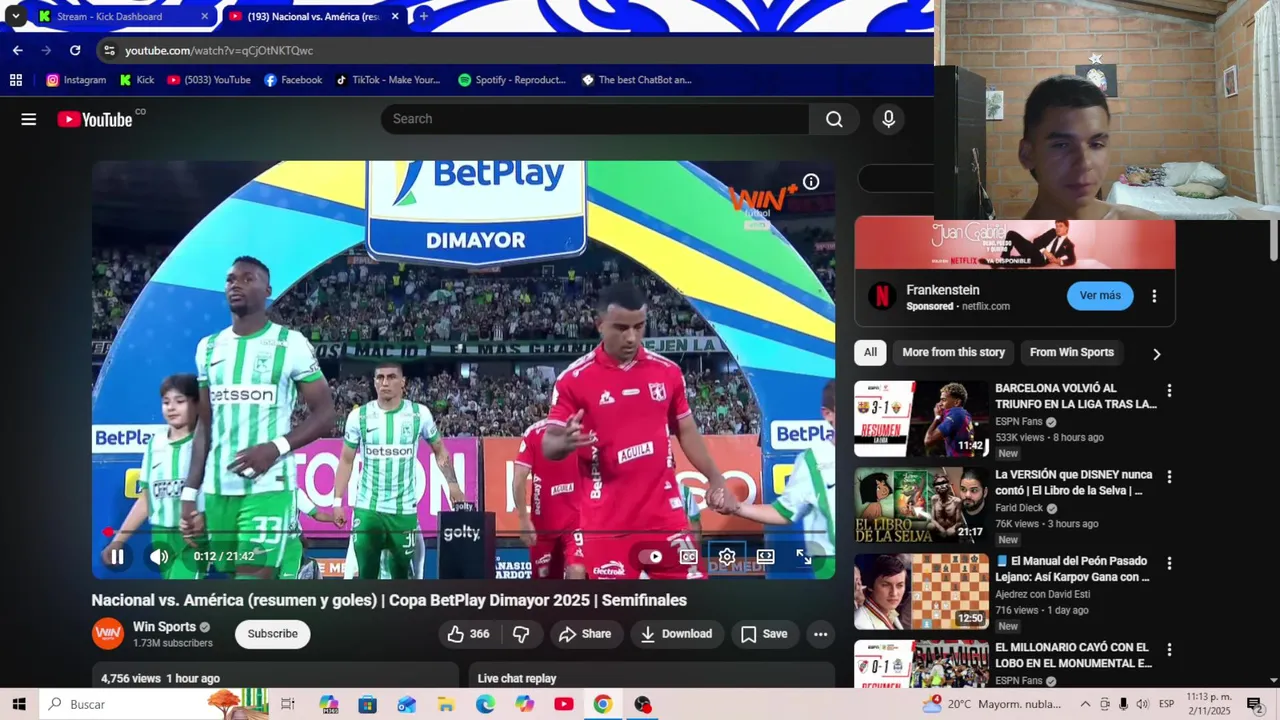
Task: Open El Manual del Peón Pasado thumbnail
Action: pyautogui.click(x=921, y=591)
